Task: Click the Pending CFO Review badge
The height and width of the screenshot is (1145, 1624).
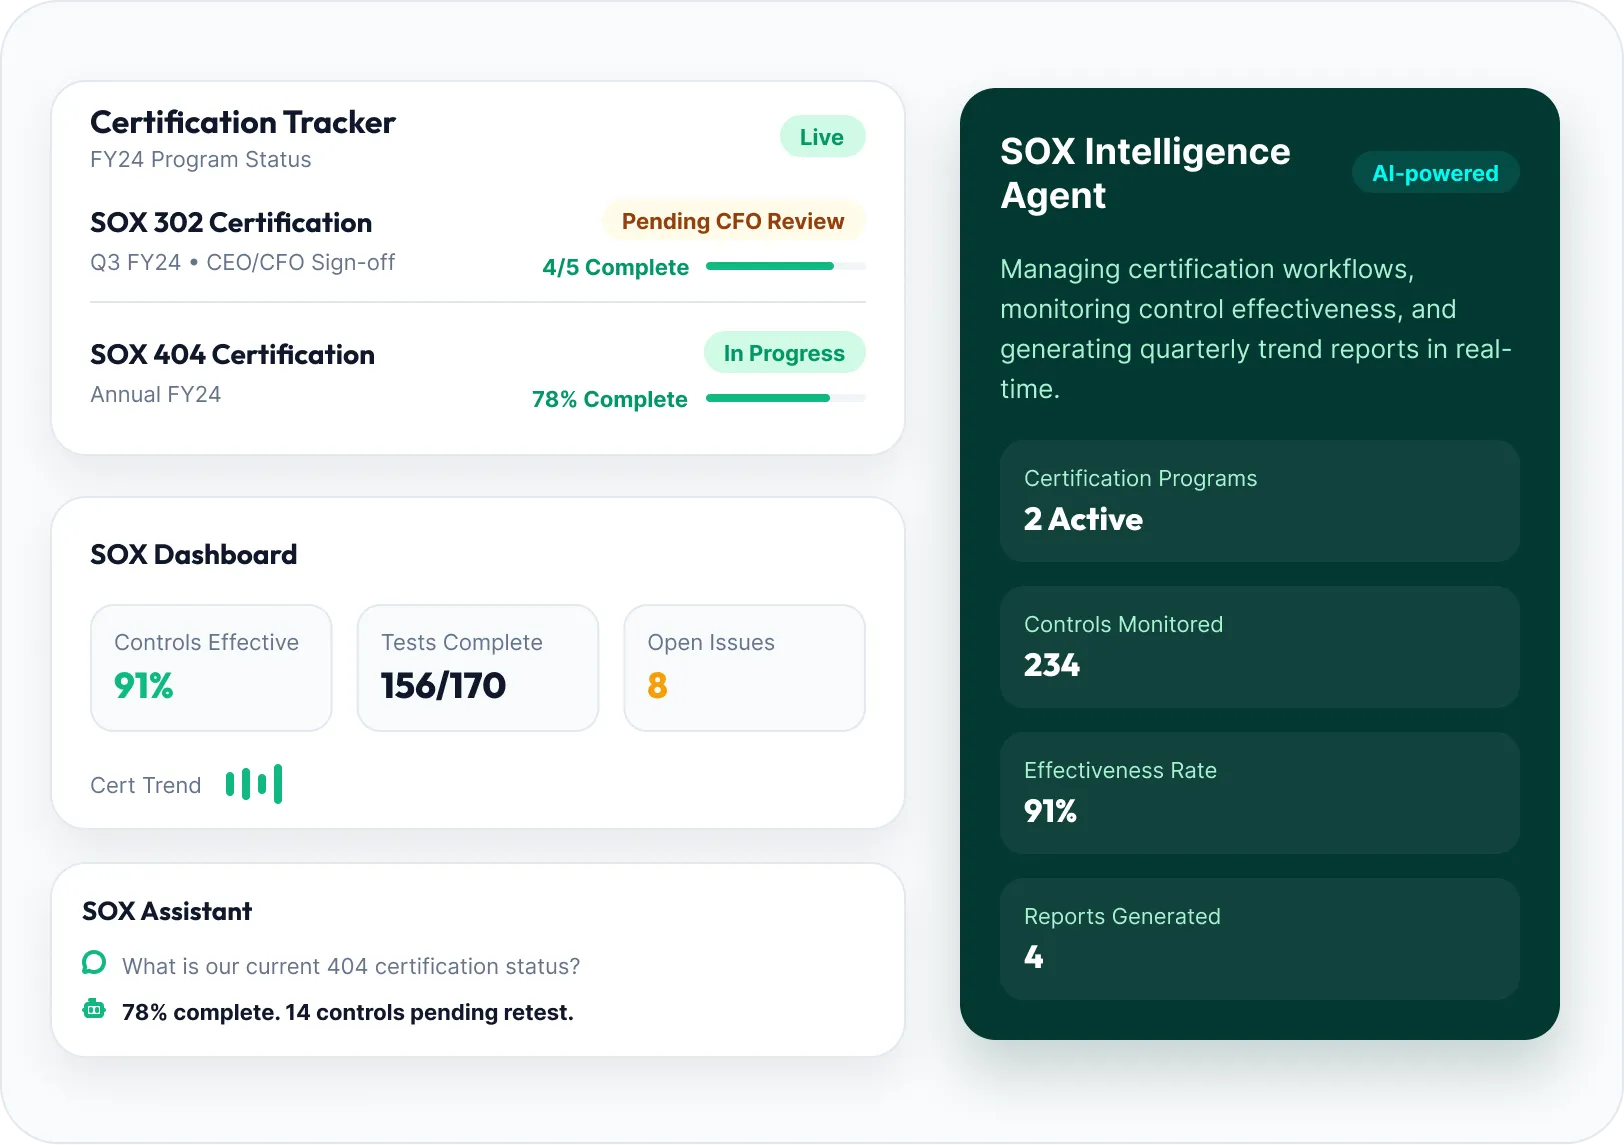Action: [x=733, y=221]
